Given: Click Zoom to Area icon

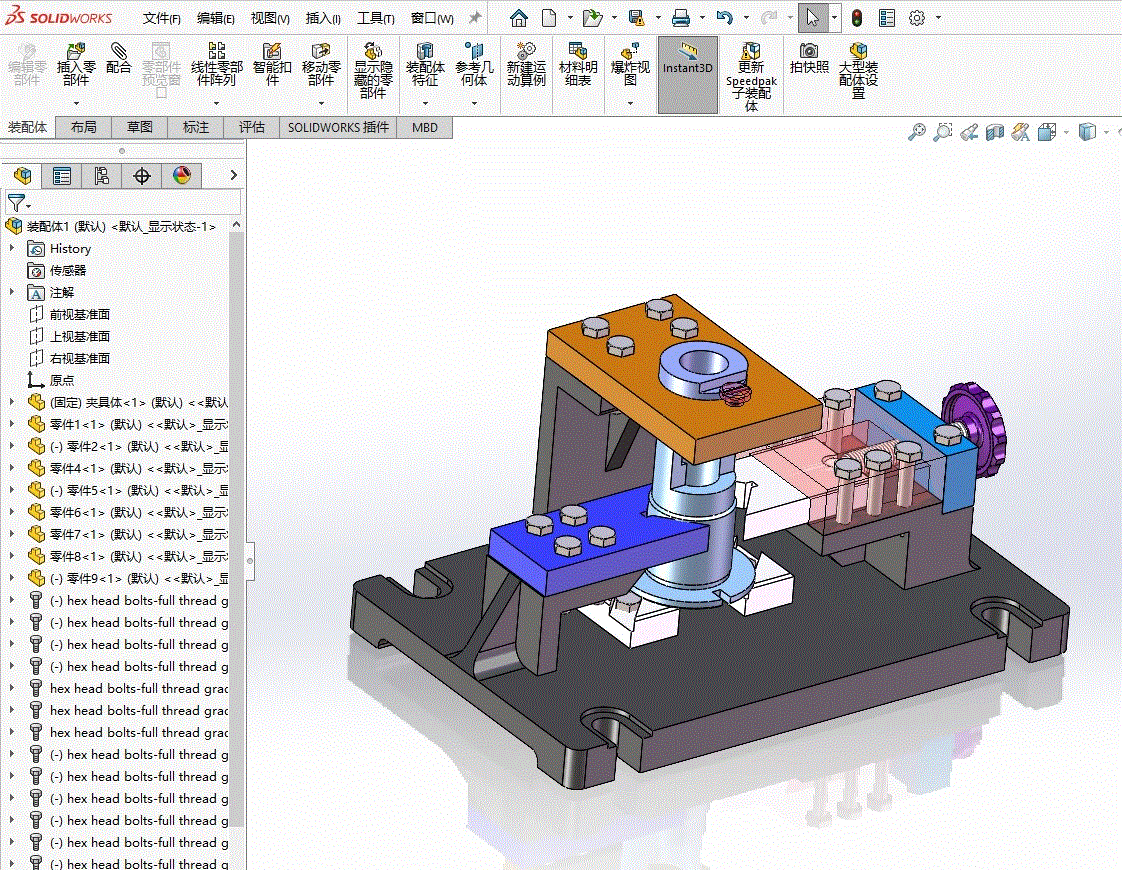Looking at the screenshot, I should point(942,132).
